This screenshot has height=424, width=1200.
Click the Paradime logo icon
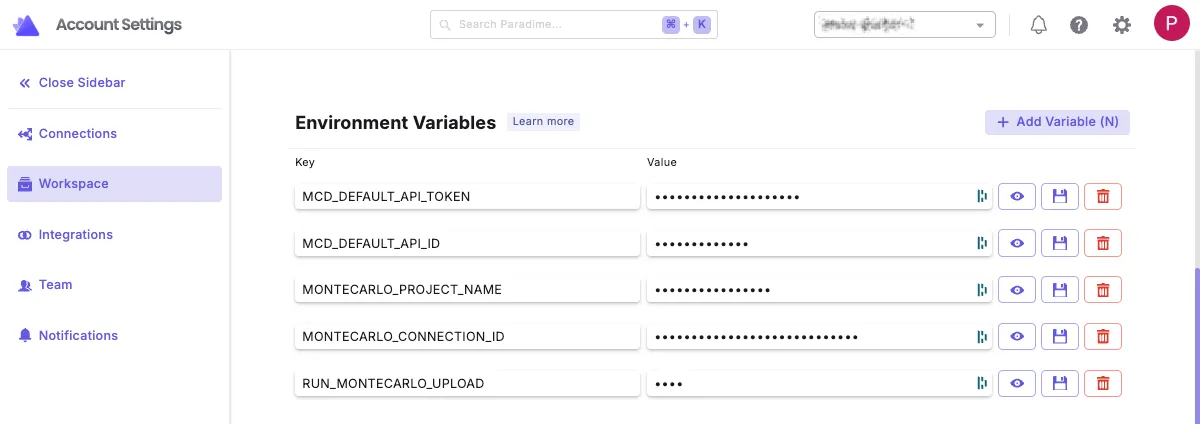pos(27,25)
